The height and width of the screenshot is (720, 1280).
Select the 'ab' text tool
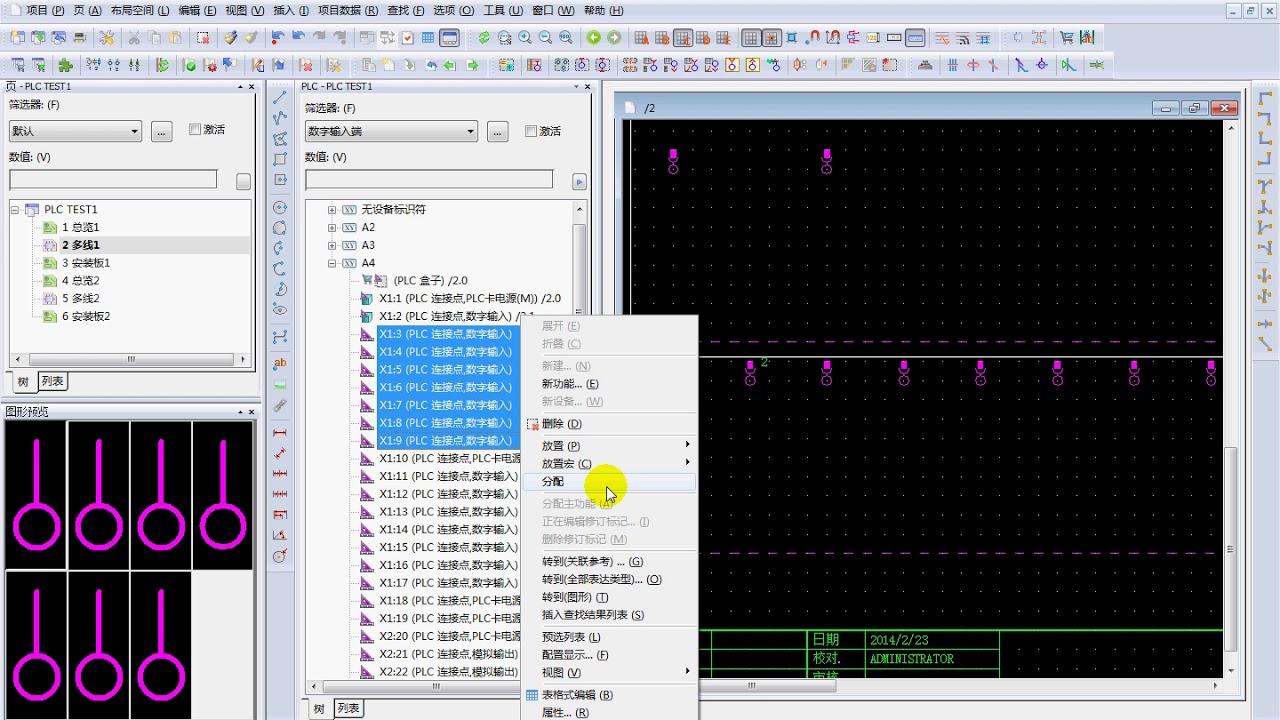pos(280,364)
